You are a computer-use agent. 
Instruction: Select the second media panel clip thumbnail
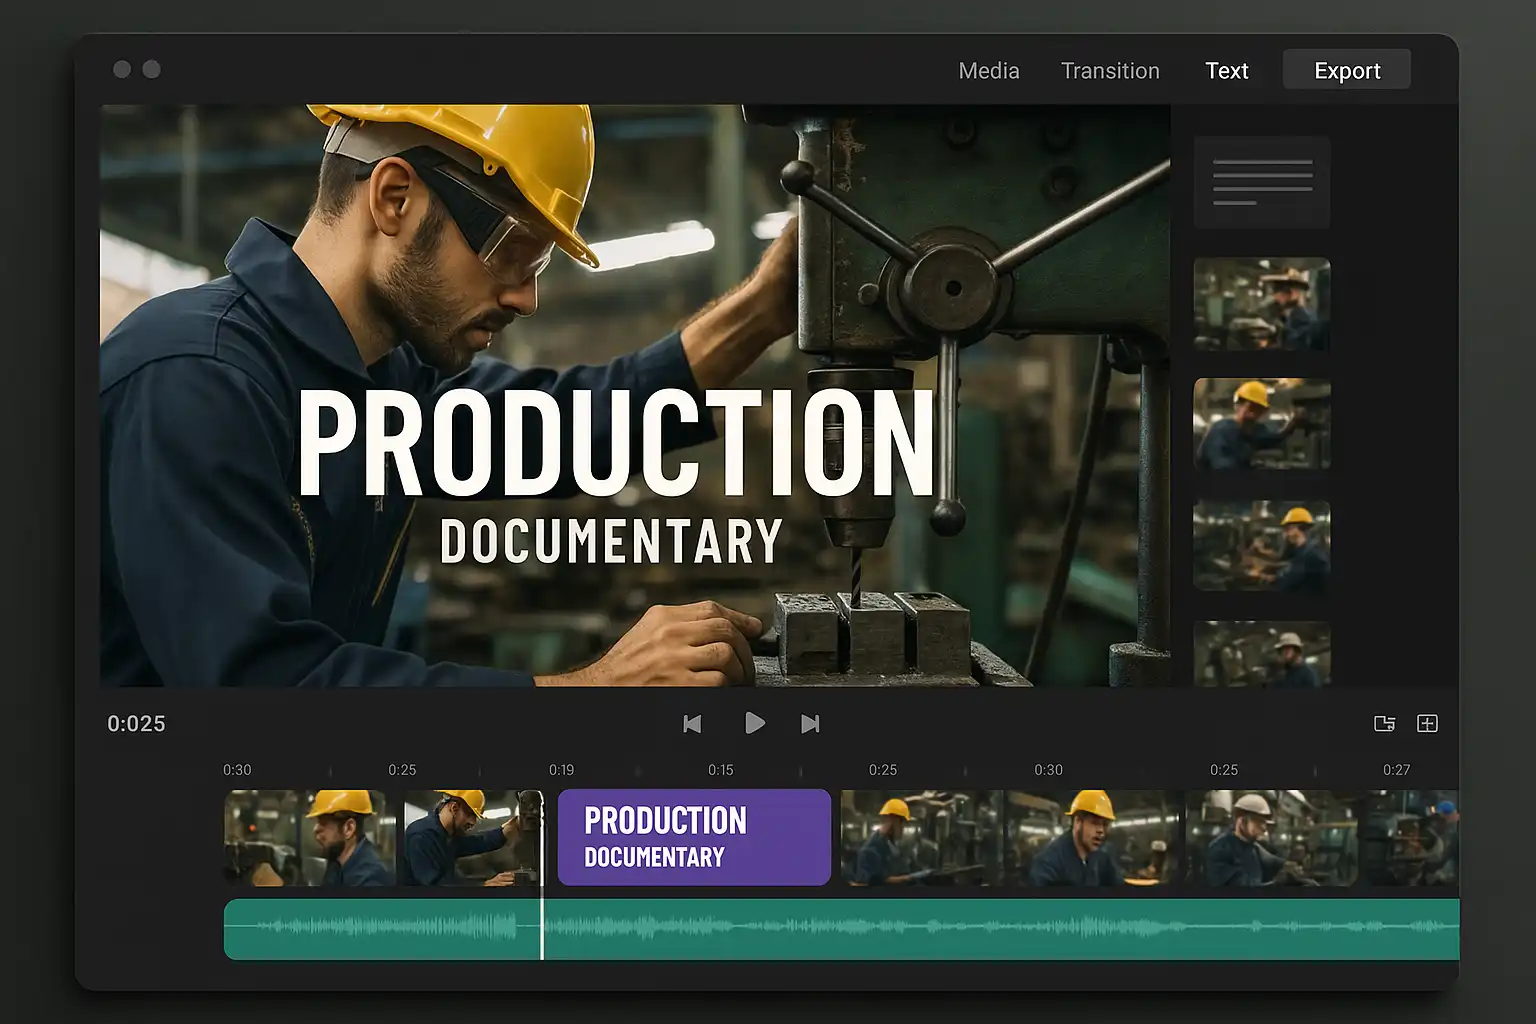click(x=1262, y=424)
